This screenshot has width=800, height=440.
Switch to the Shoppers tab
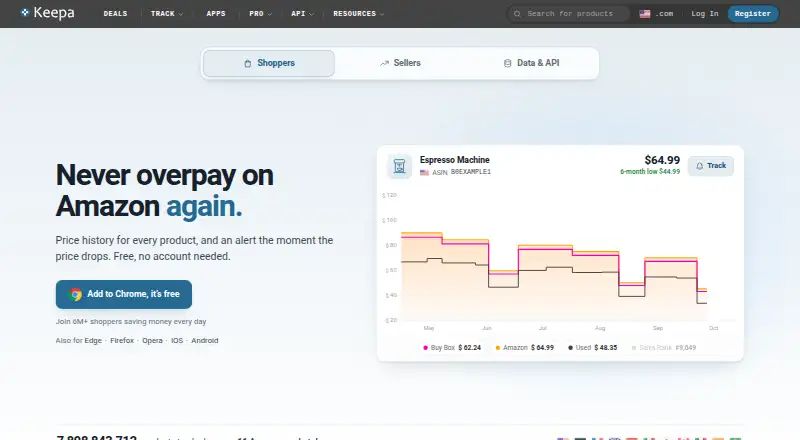[x=269, y=63]
